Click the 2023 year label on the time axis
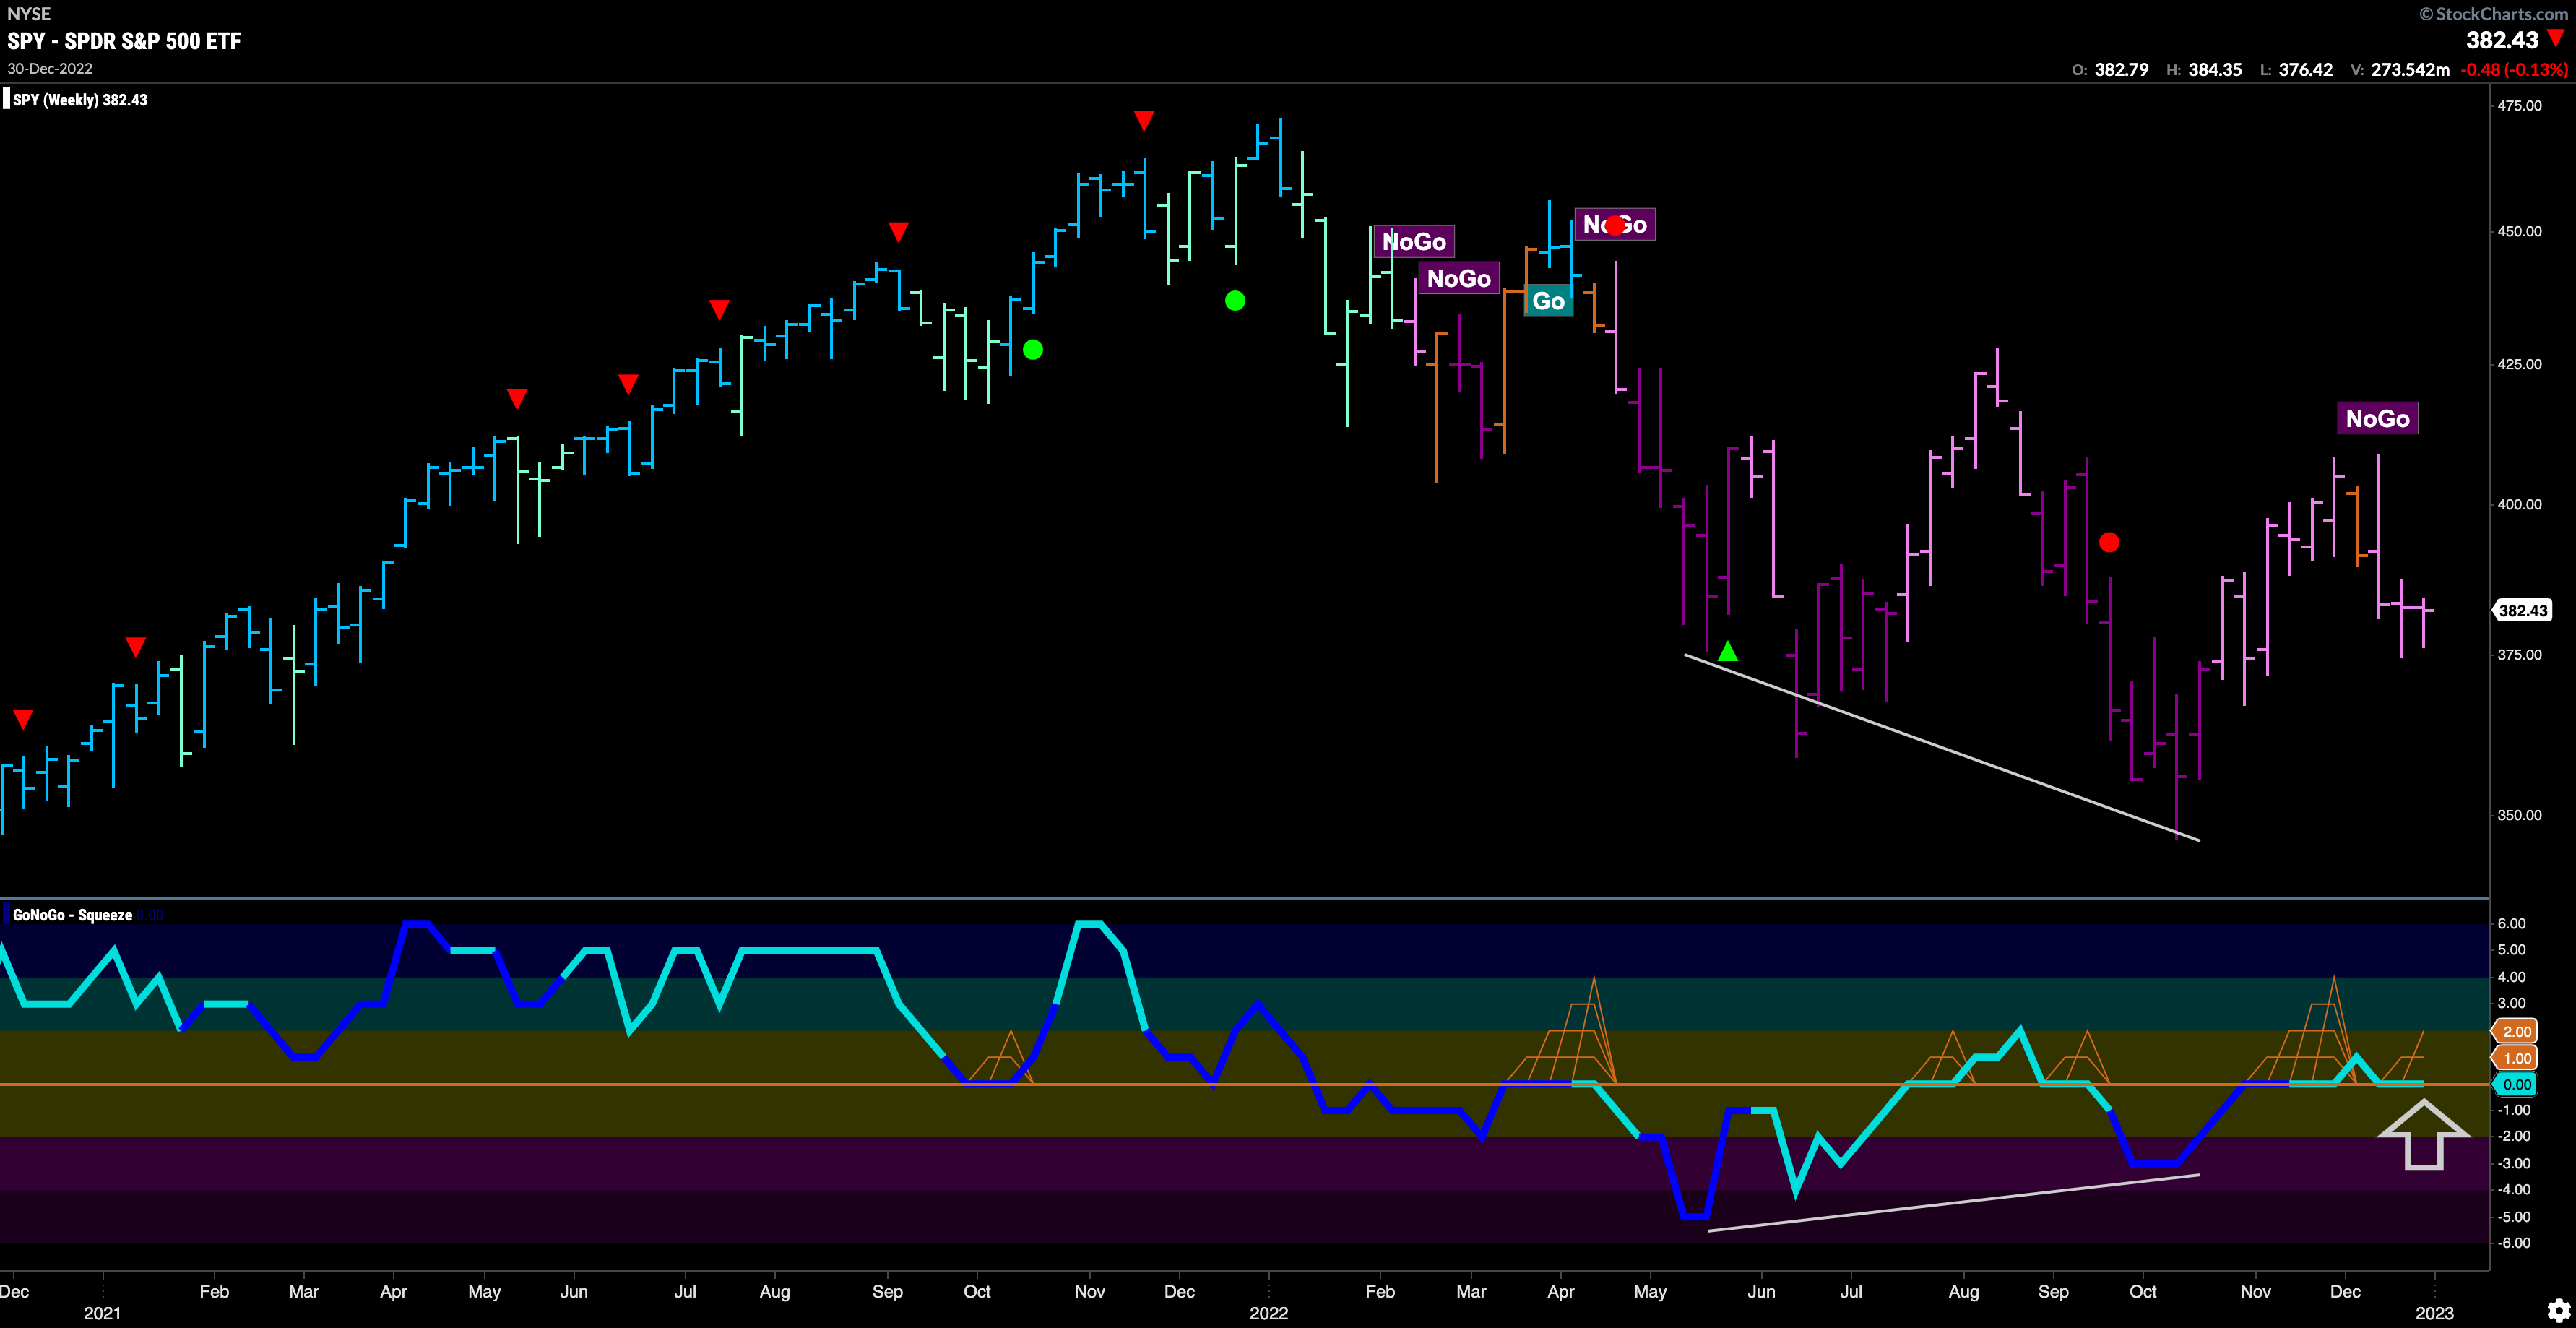Viewport: 2576px width, 1328px height. click(x=2434, y=1313)
